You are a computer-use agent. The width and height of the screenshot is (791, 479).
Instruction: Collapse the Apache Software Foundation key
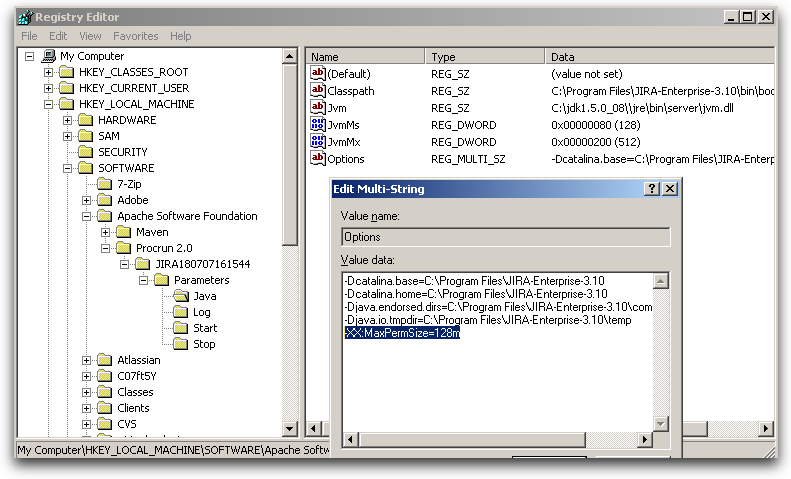(87, 216)
